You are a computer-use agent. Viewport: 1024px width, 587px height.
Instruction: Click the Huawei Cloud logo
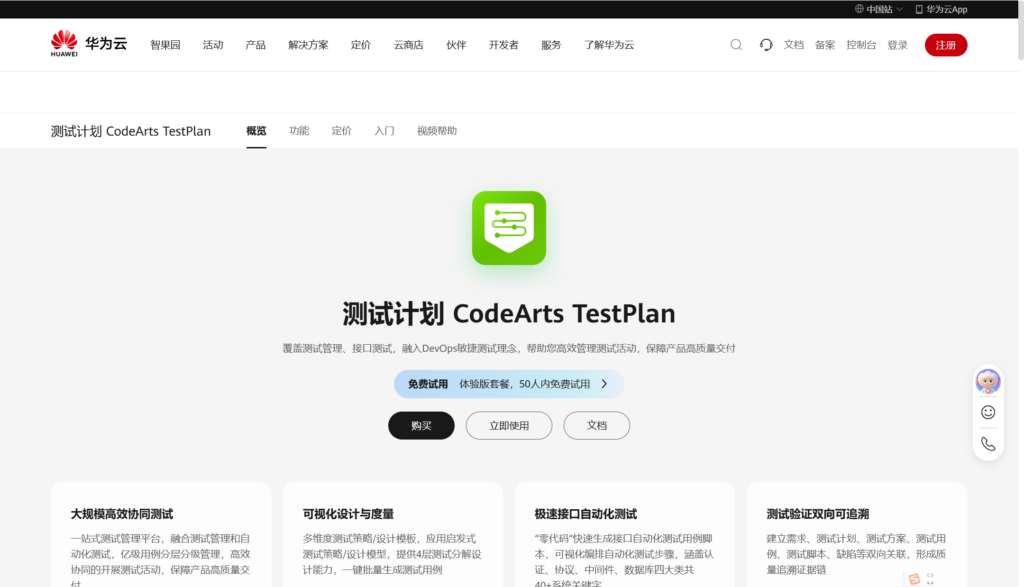click(89, 44)
